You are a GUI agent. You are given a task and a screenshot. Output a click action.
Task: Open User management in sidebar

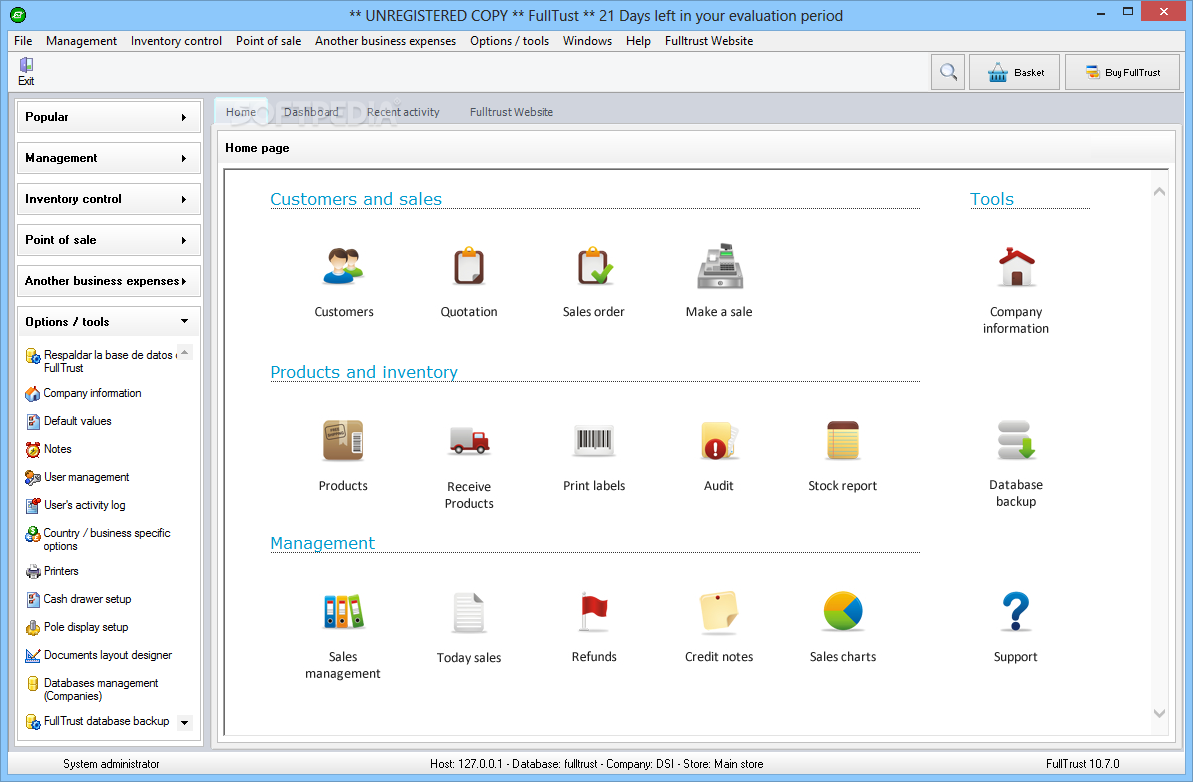(x=78, y=477)
